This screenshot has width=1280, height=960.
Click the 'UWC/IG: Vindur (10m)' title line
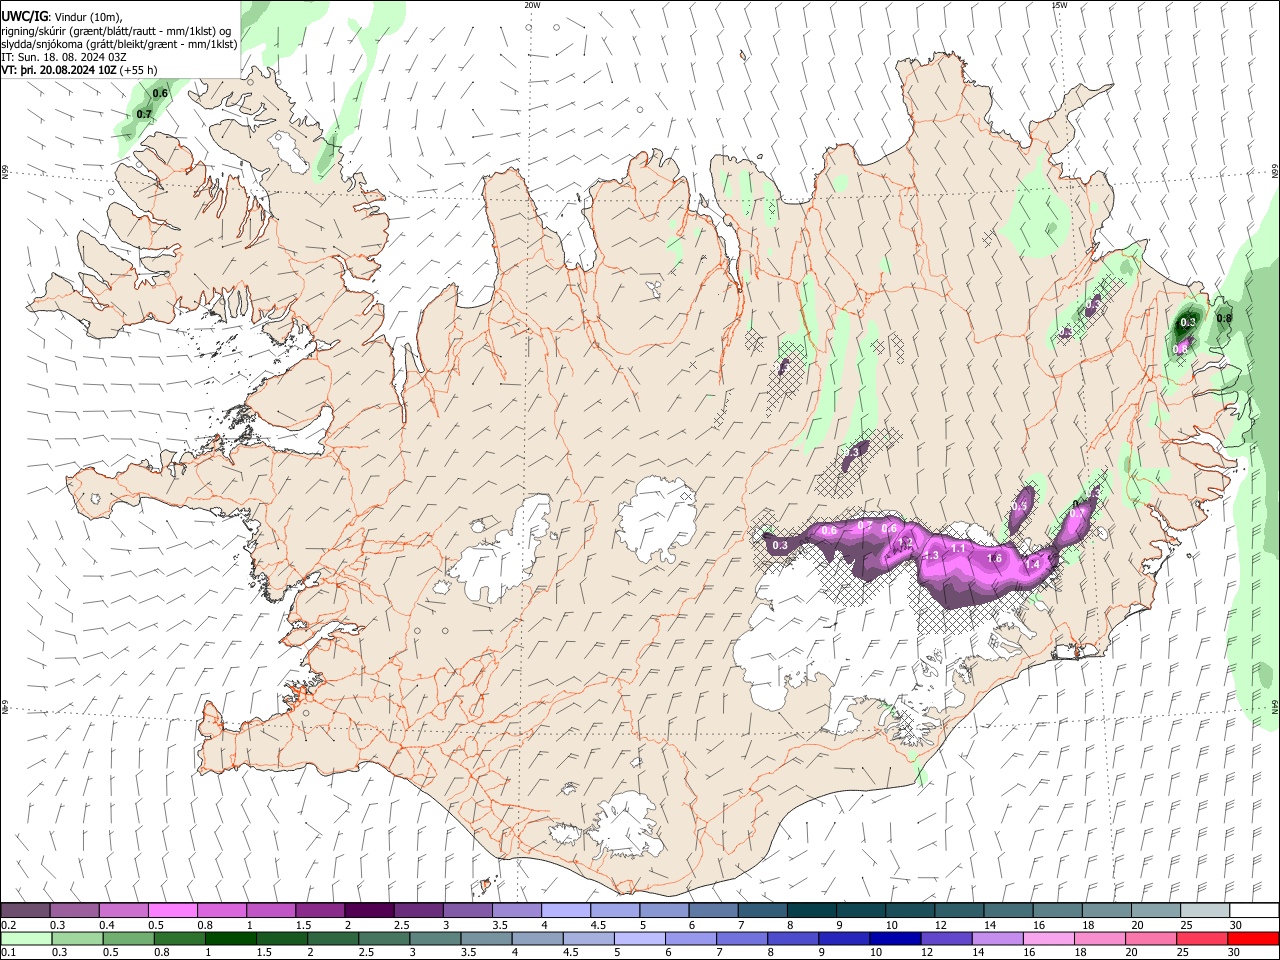[62, 16]
